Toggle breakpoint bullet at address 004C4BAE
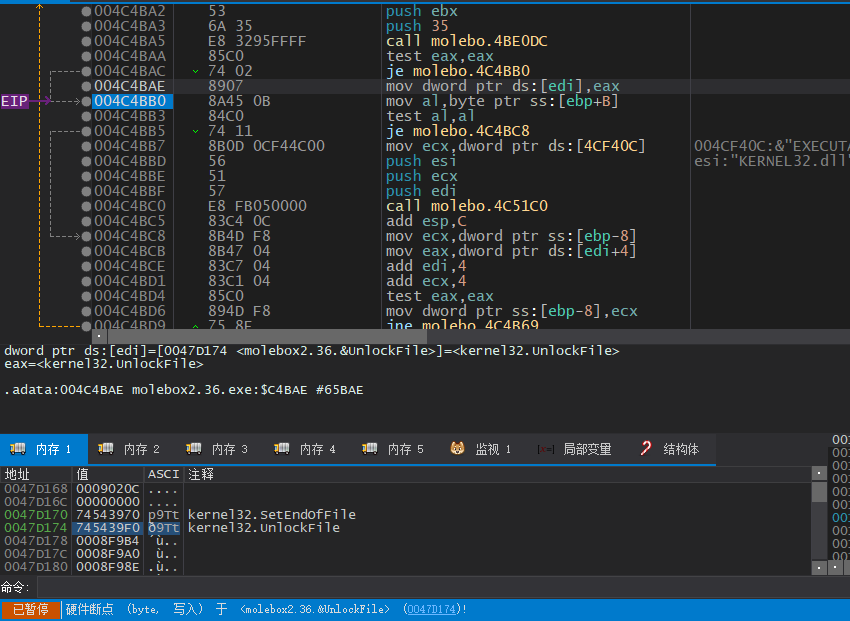The height and width of the screenshot is (621, 850). 86,86
